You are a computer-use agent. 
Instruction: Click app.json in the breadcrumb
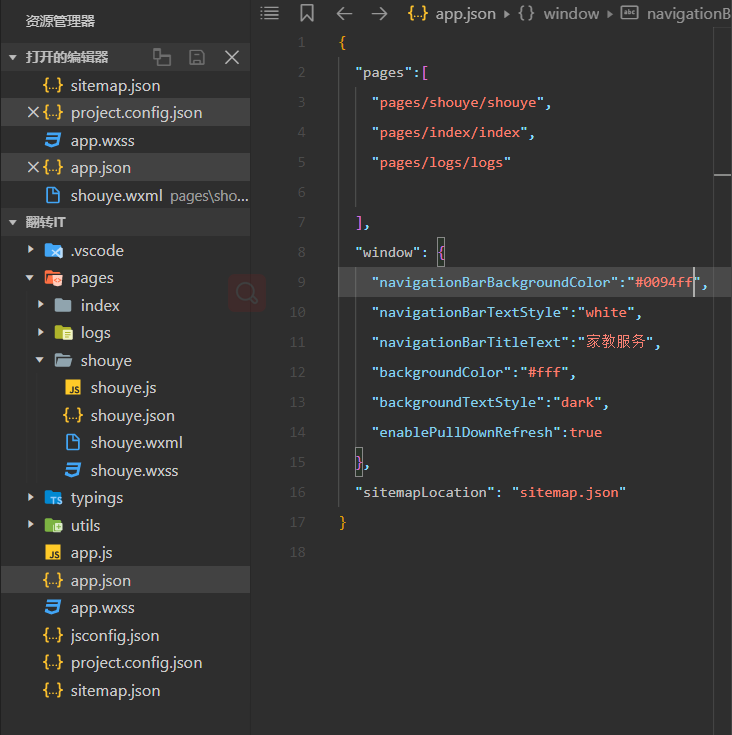(x=465, y=14)
